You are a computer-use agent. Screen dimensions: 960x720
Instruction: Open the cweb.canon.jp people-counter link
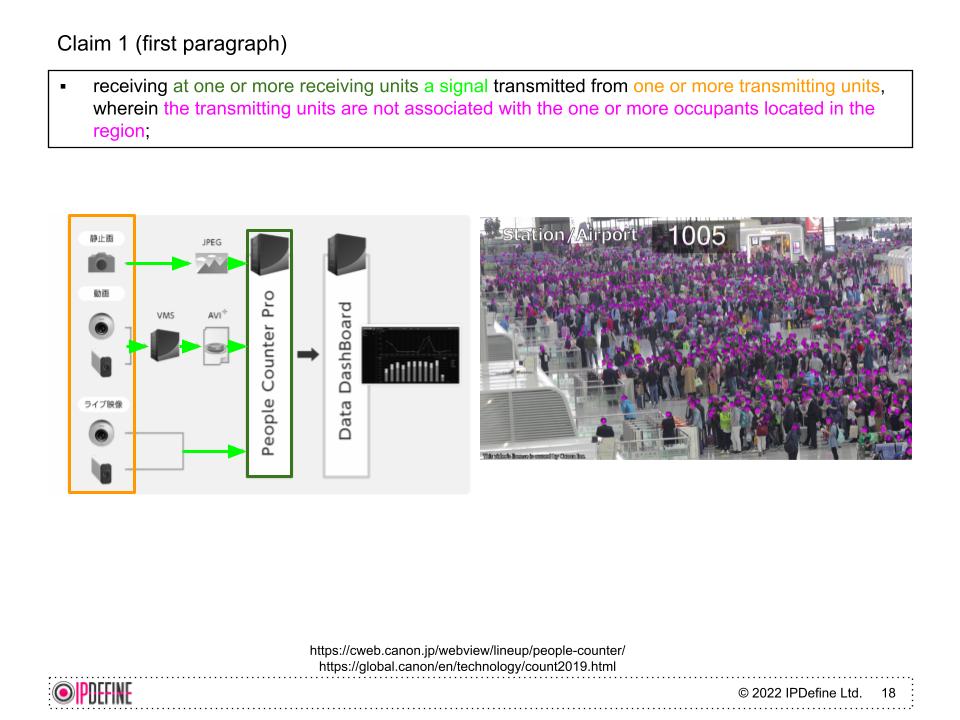pos(467,650)
